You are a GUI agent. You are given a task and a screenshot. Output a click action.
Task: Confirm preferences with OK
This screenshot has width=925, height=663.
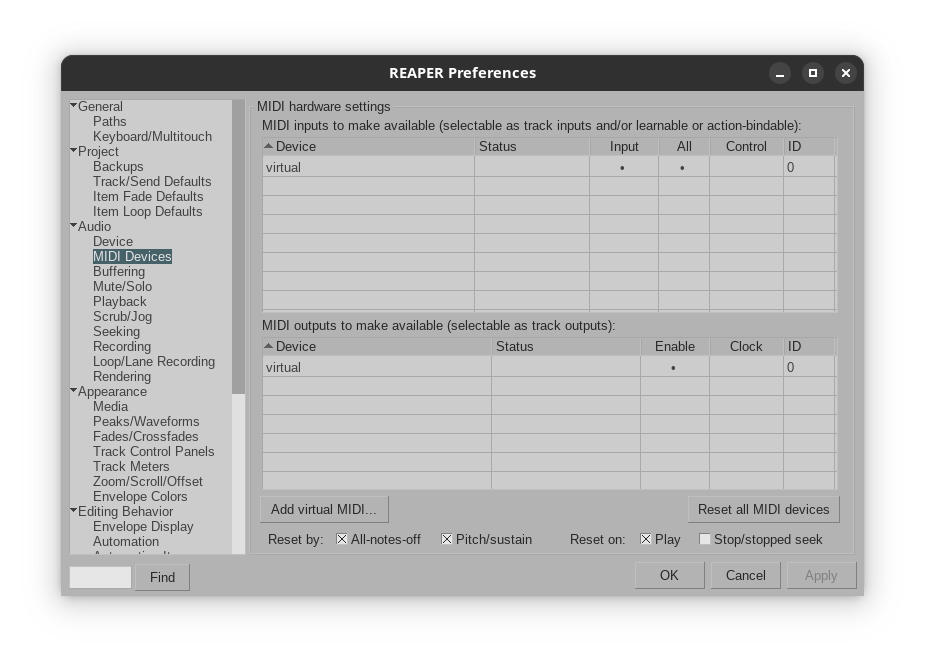coord(670,575)
